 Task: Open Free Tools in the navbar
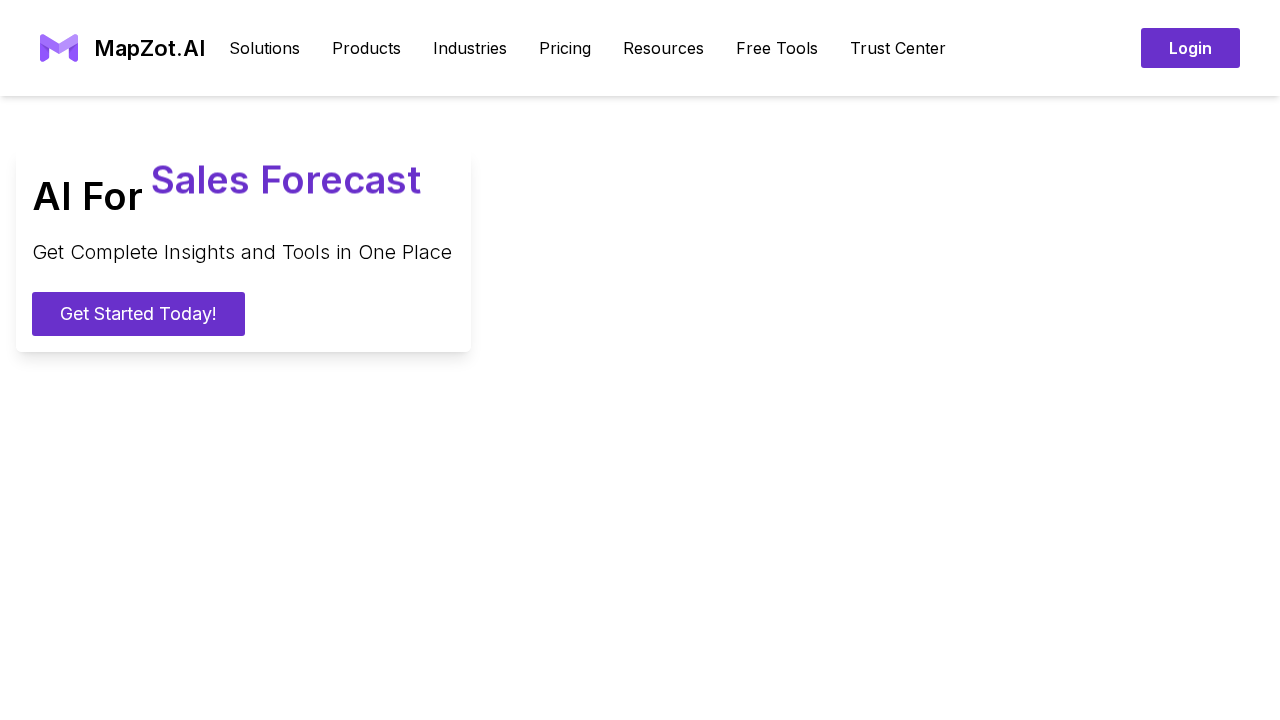coord(776,48)
